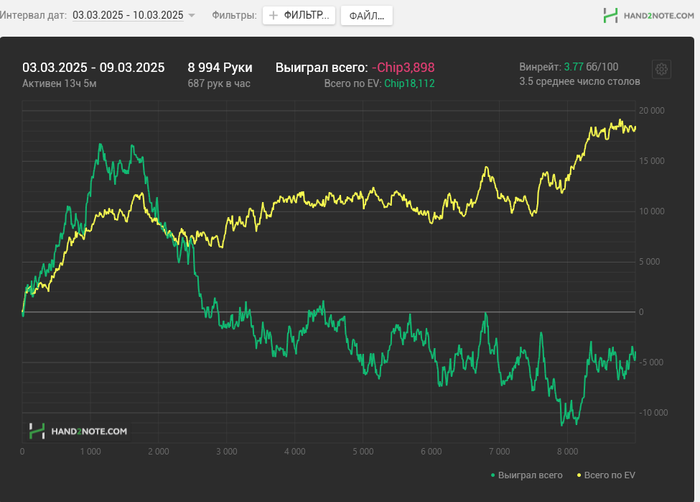Click the ФИЛЬТР... button
Screen dimensions: 700x502
click(299, 16)
